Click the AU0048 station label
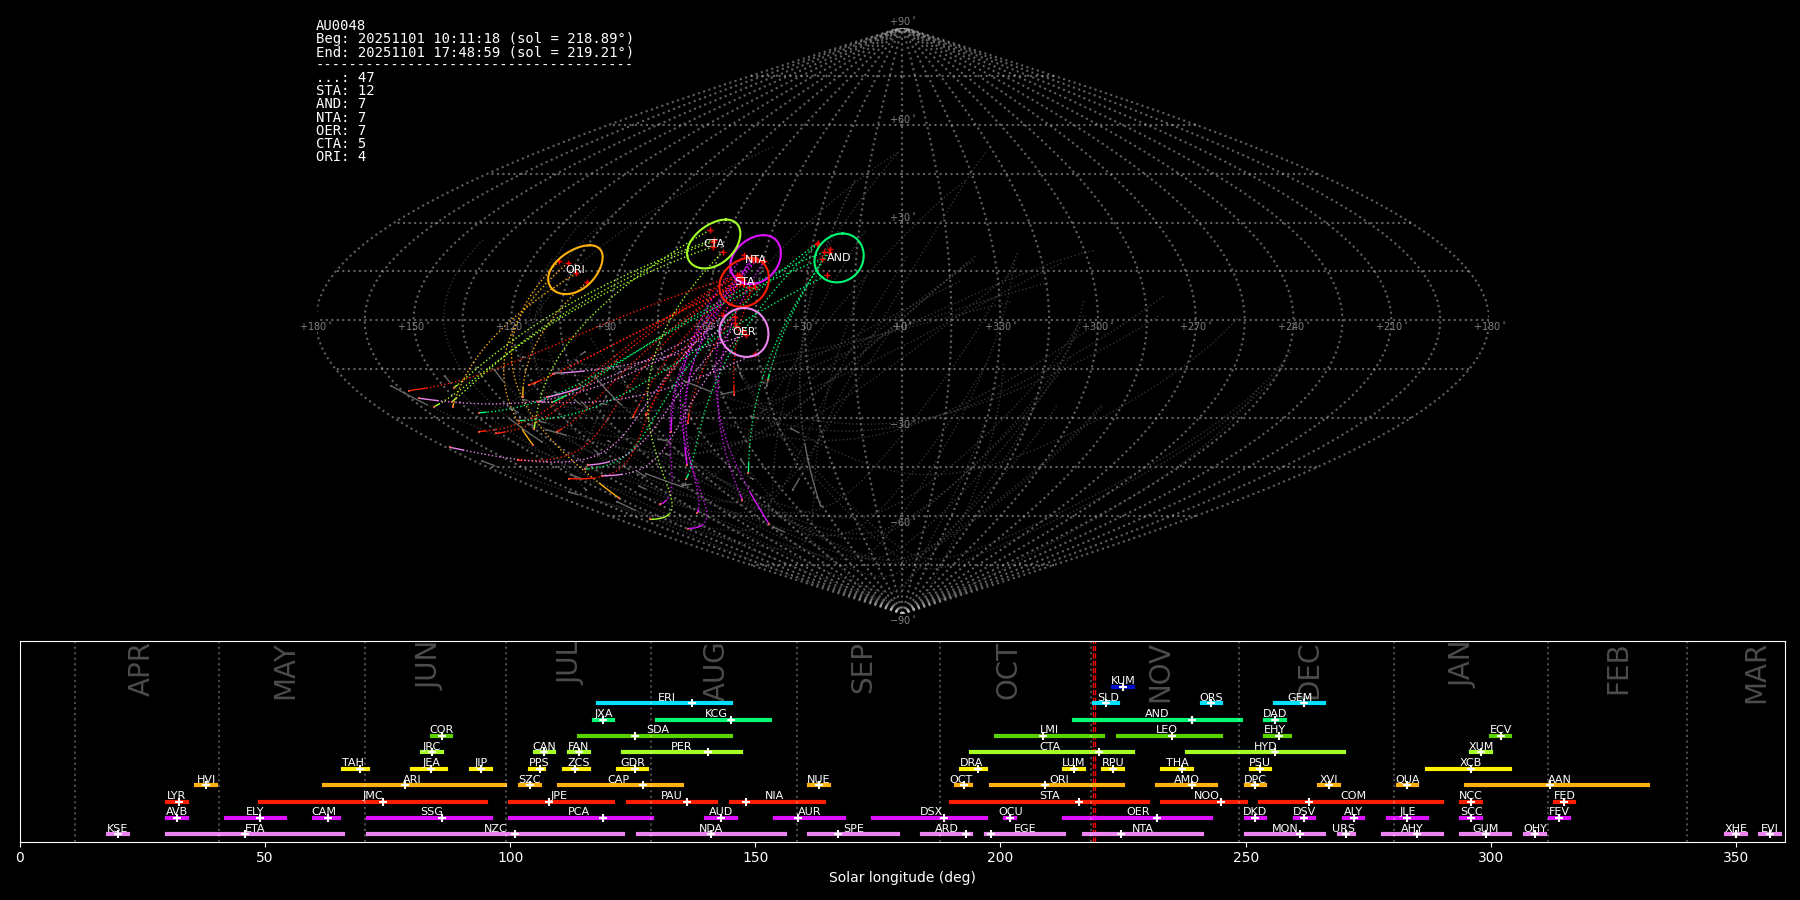Viewport: 1800px width, 900px height. pos(340,26)
